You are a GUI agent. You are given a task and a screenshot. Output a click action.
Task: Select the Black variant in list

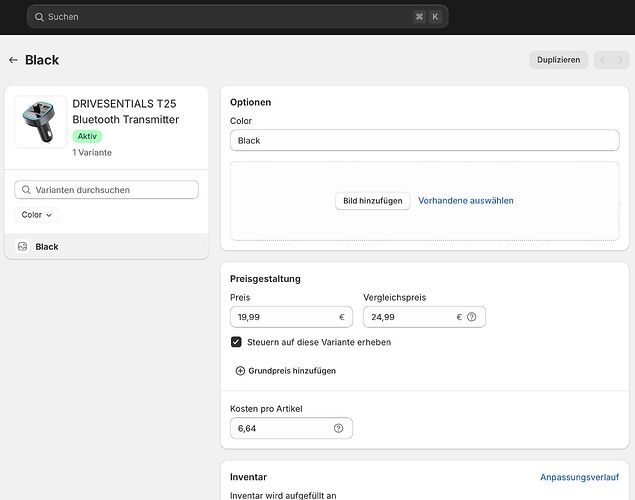point(47,246)
